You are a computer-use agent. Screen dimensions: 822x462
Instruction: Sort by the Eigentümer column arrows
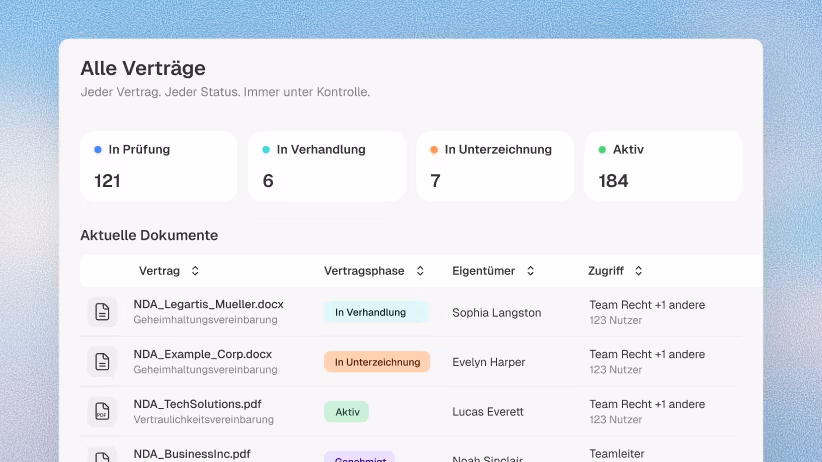click(531, 271)
